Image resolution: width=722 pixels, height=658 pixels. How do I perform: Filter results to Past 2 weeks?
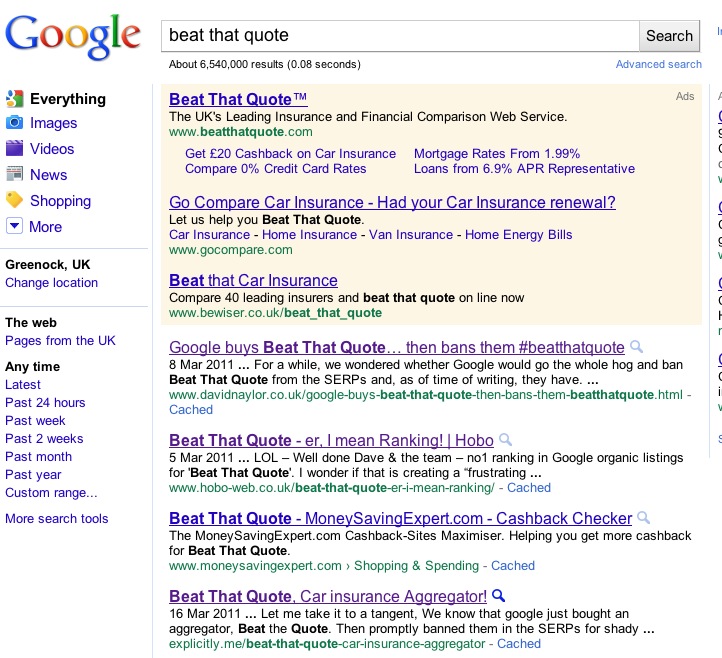click(x=44, y=438)
